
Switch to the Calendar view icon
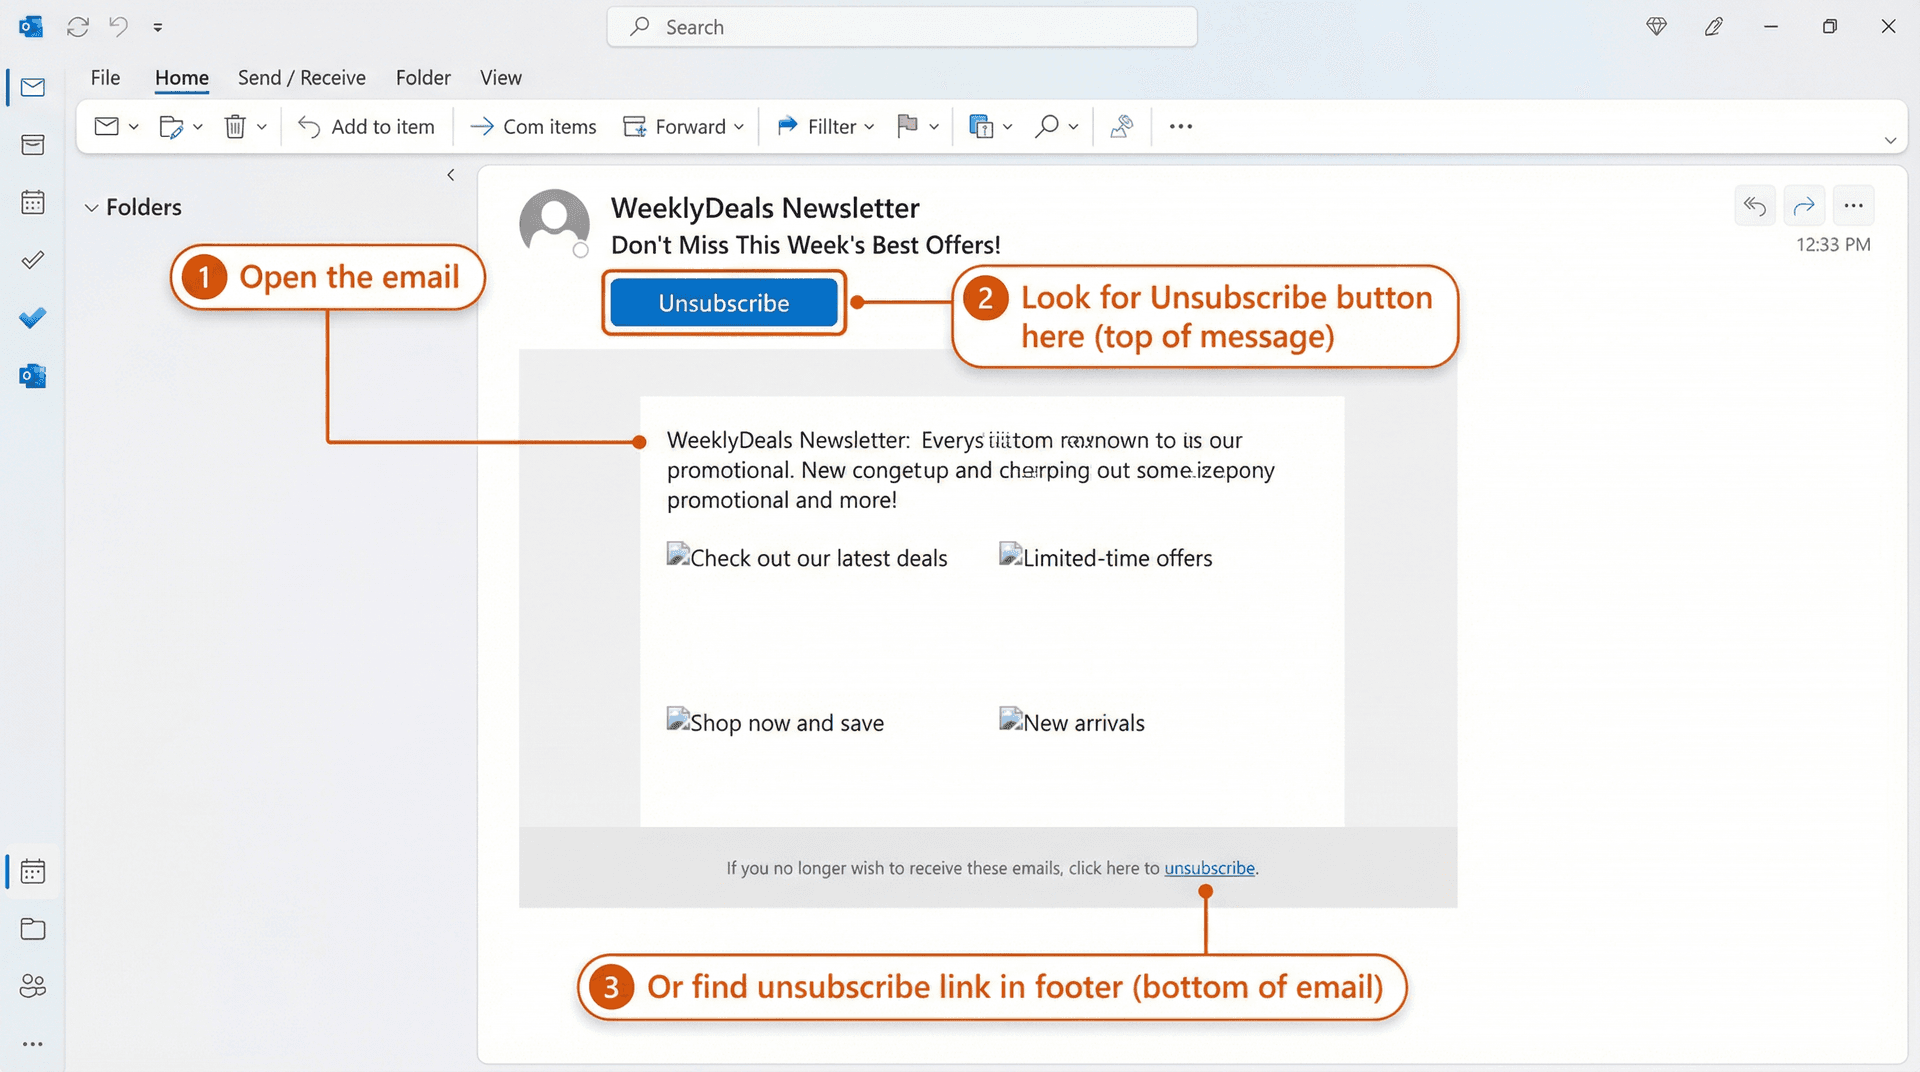pyautogui.click(x=32, y=202)
